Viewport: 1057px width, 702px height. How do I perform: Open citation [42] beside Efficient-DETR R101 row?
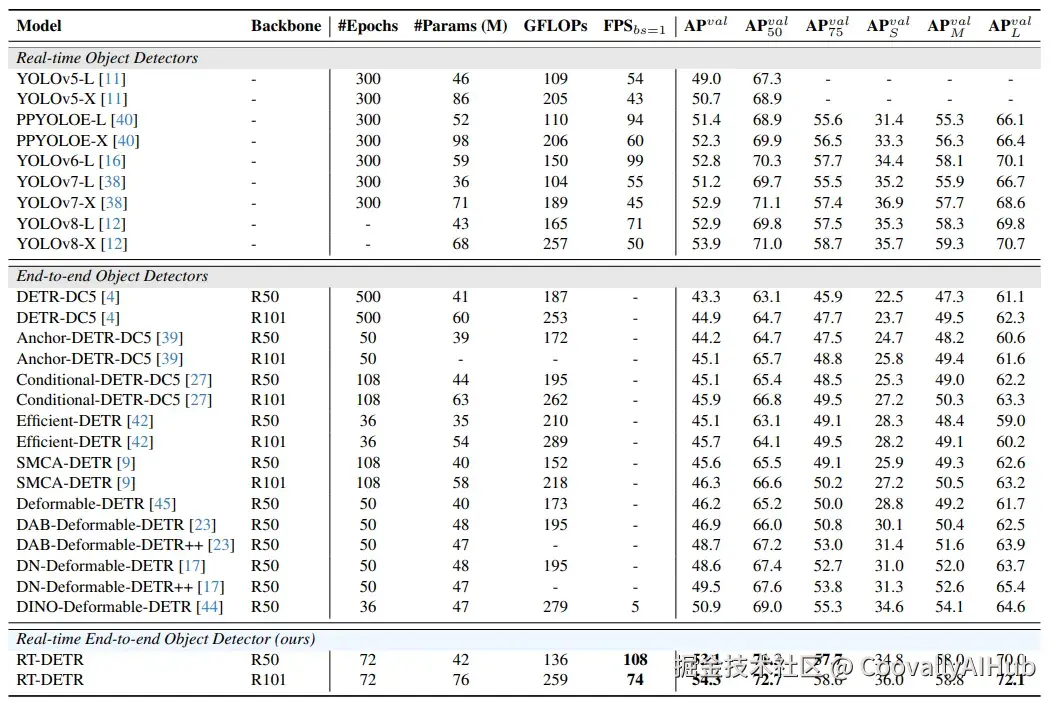point(140,442)
